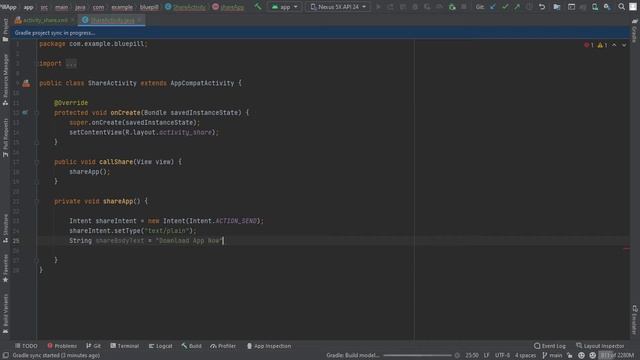Open the TODO tool window

click(x=26, y=346)
